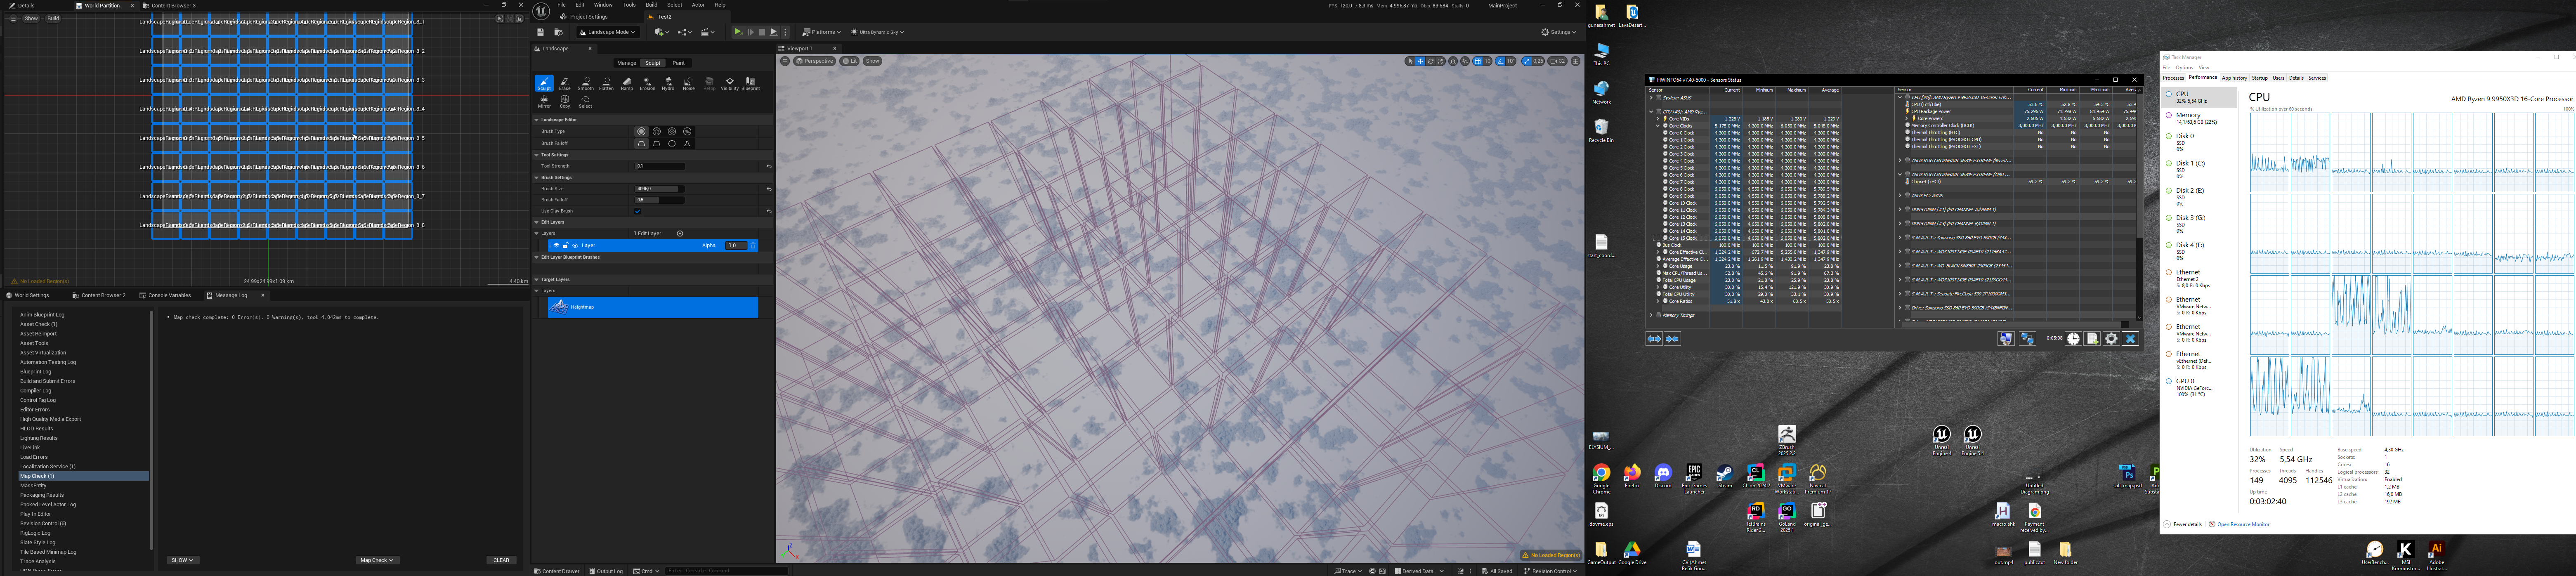Add a new edit layer with the plus icon
Image resolution: width=2576 pixels, height=576 pixels.
[680, 234]
